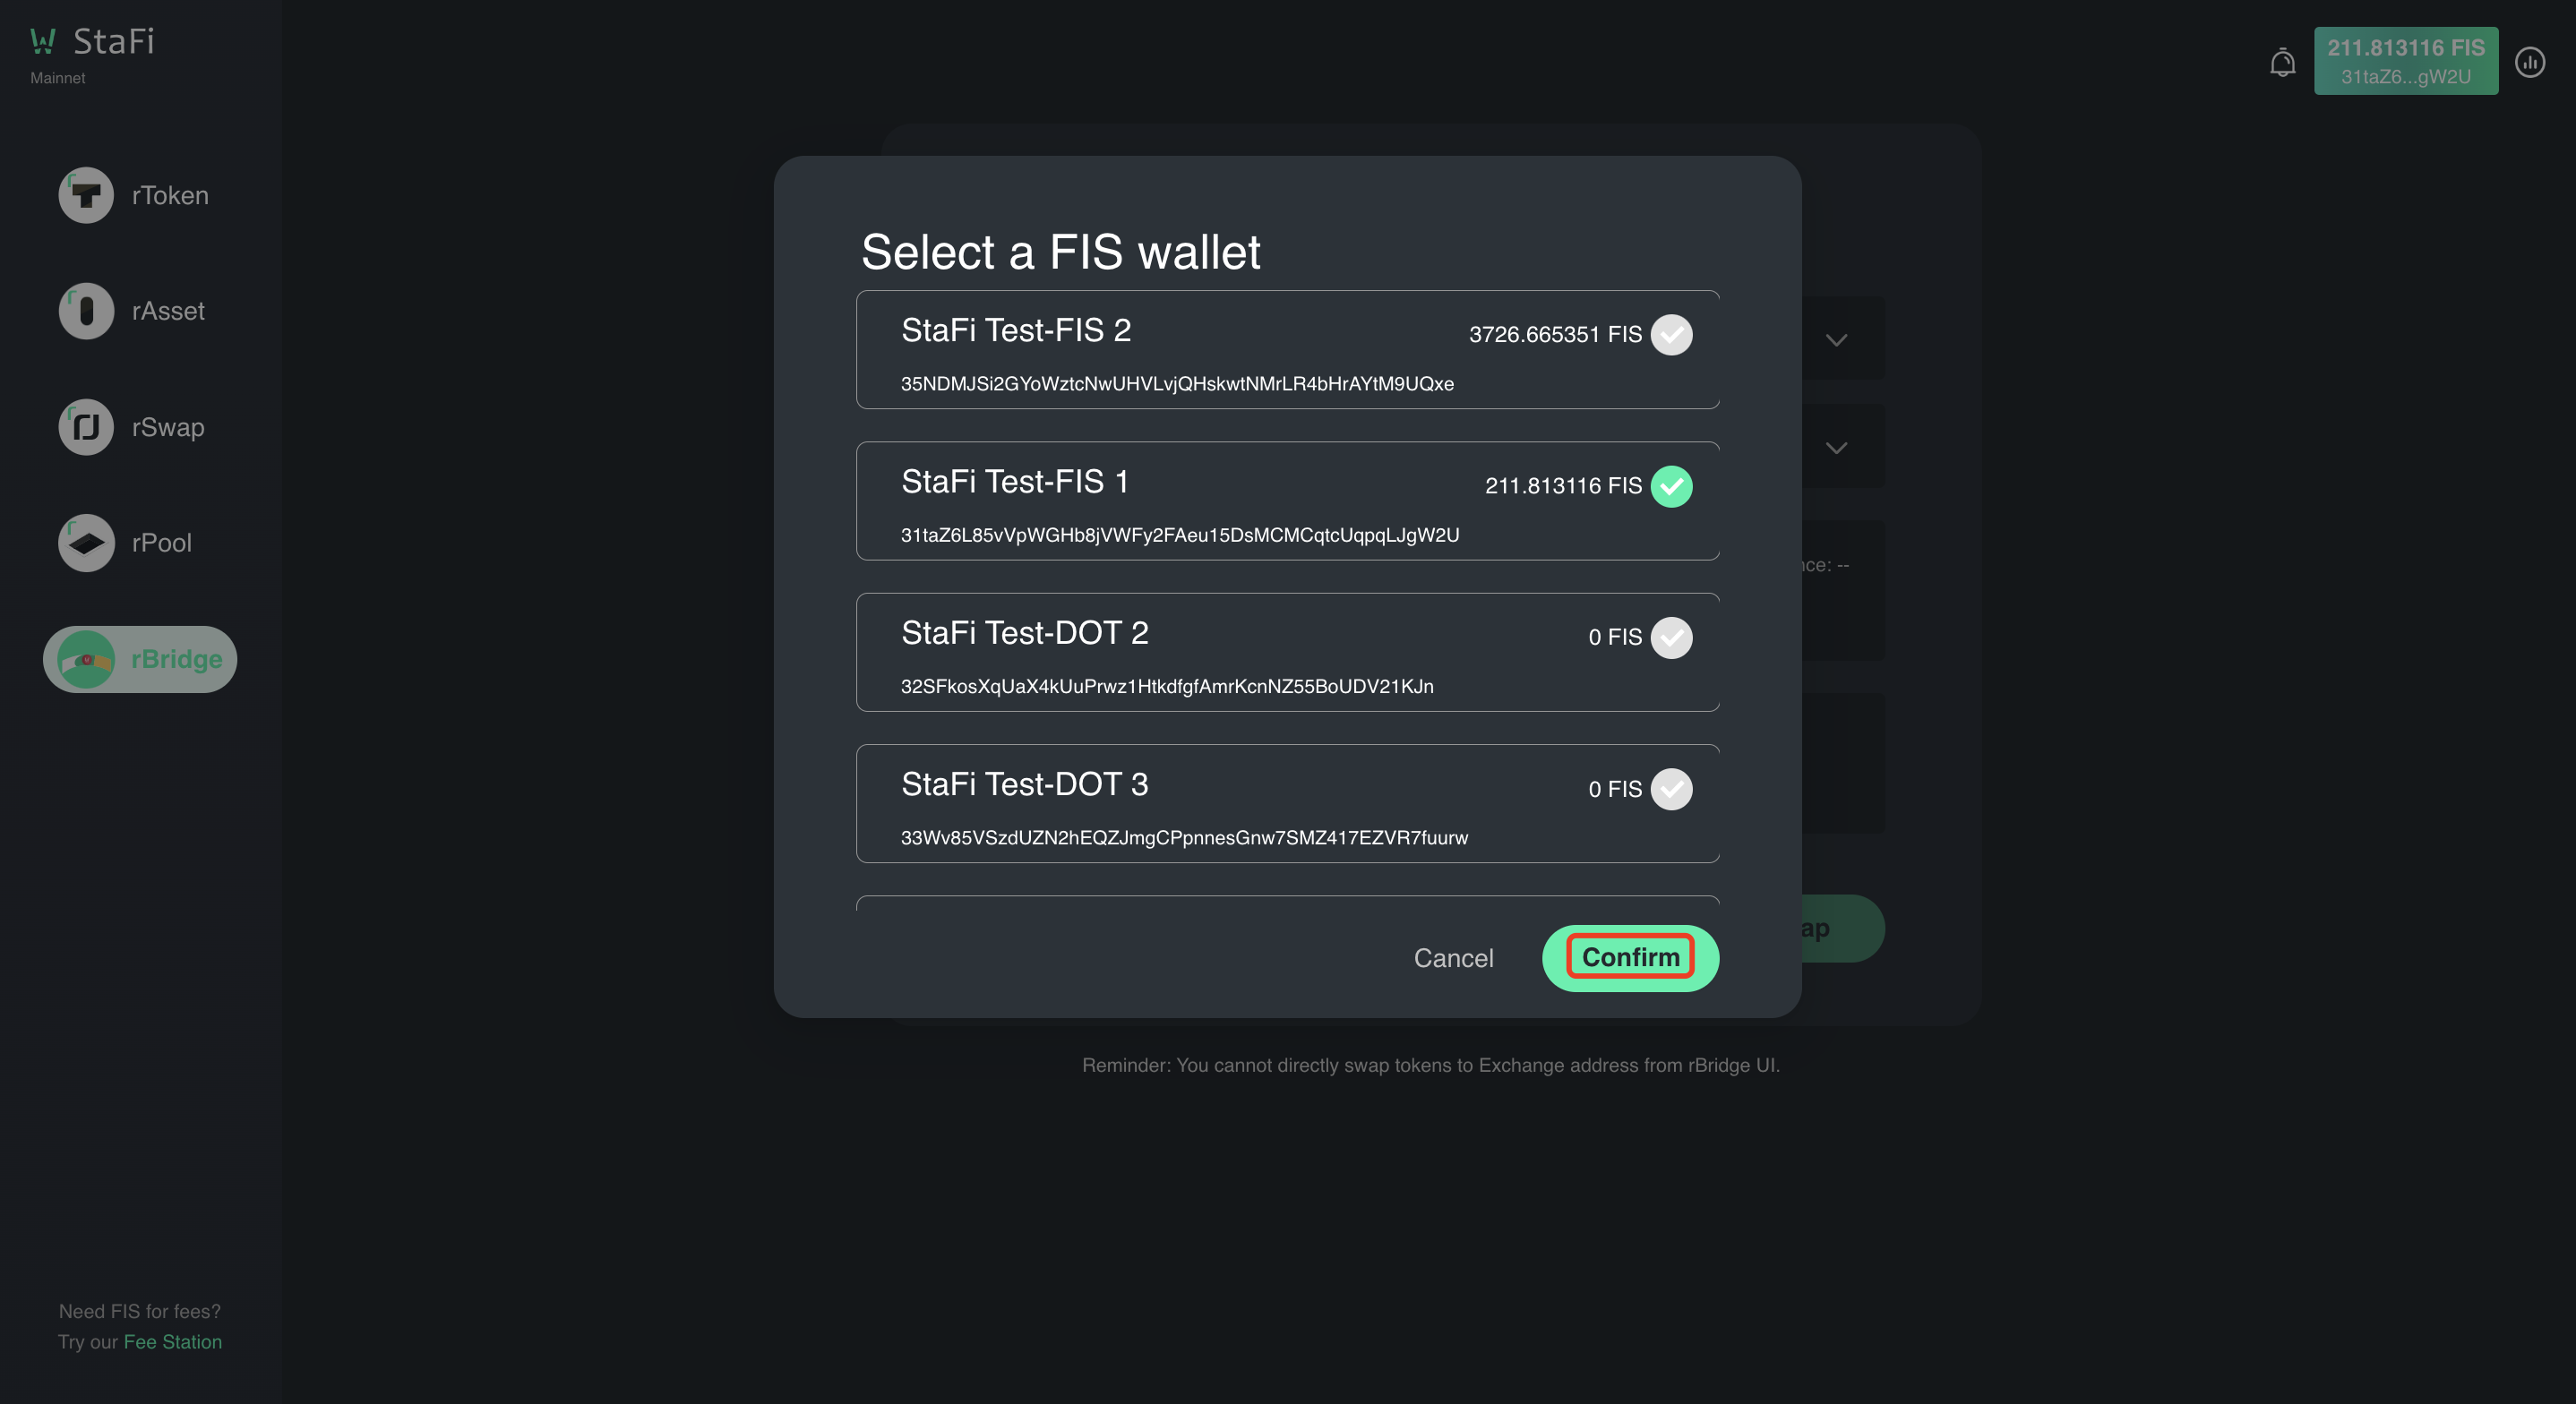Select the StaFi Test-FIS 1 wallet checkmark
Image resolution: width=2576 pixels, height=1404 pixels.
[1671, 486]
